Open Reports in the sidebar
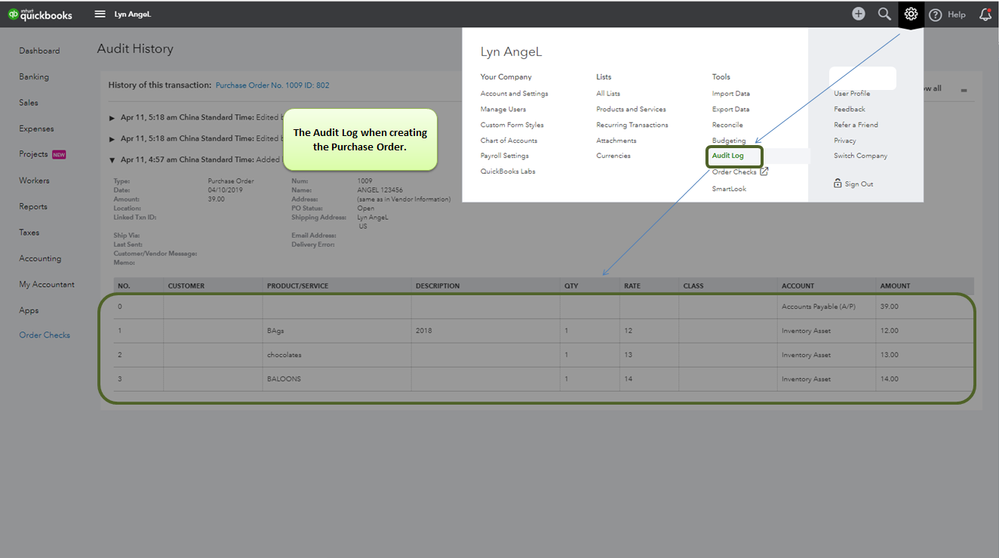Image resolution: width=999 pixels, height=558 pixels. [x=33, y=206]
